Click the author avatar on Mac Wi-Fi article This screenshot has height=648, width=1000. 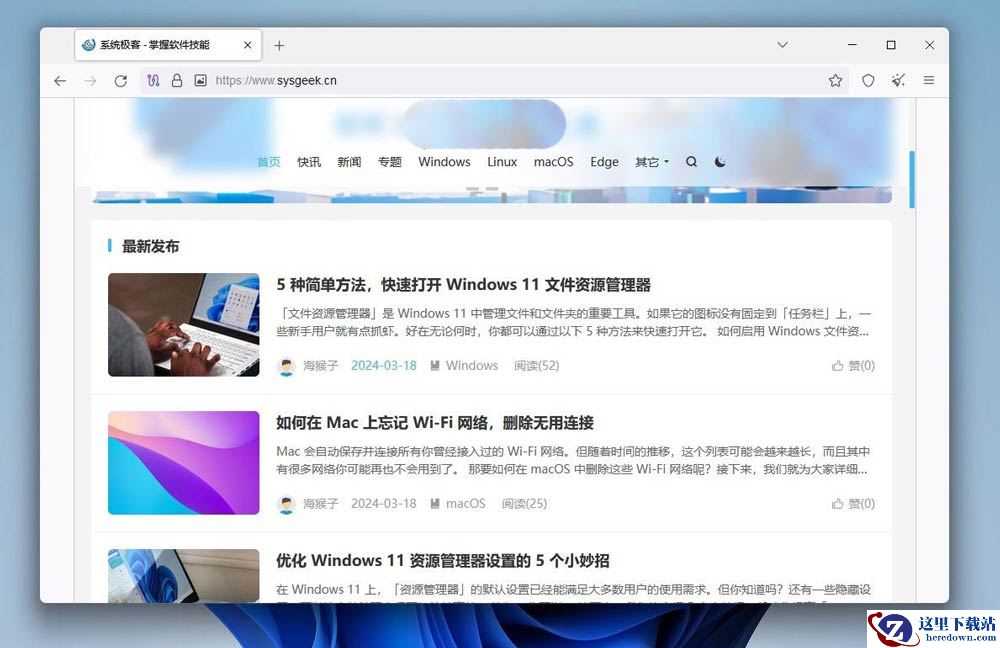coord(287,504)
